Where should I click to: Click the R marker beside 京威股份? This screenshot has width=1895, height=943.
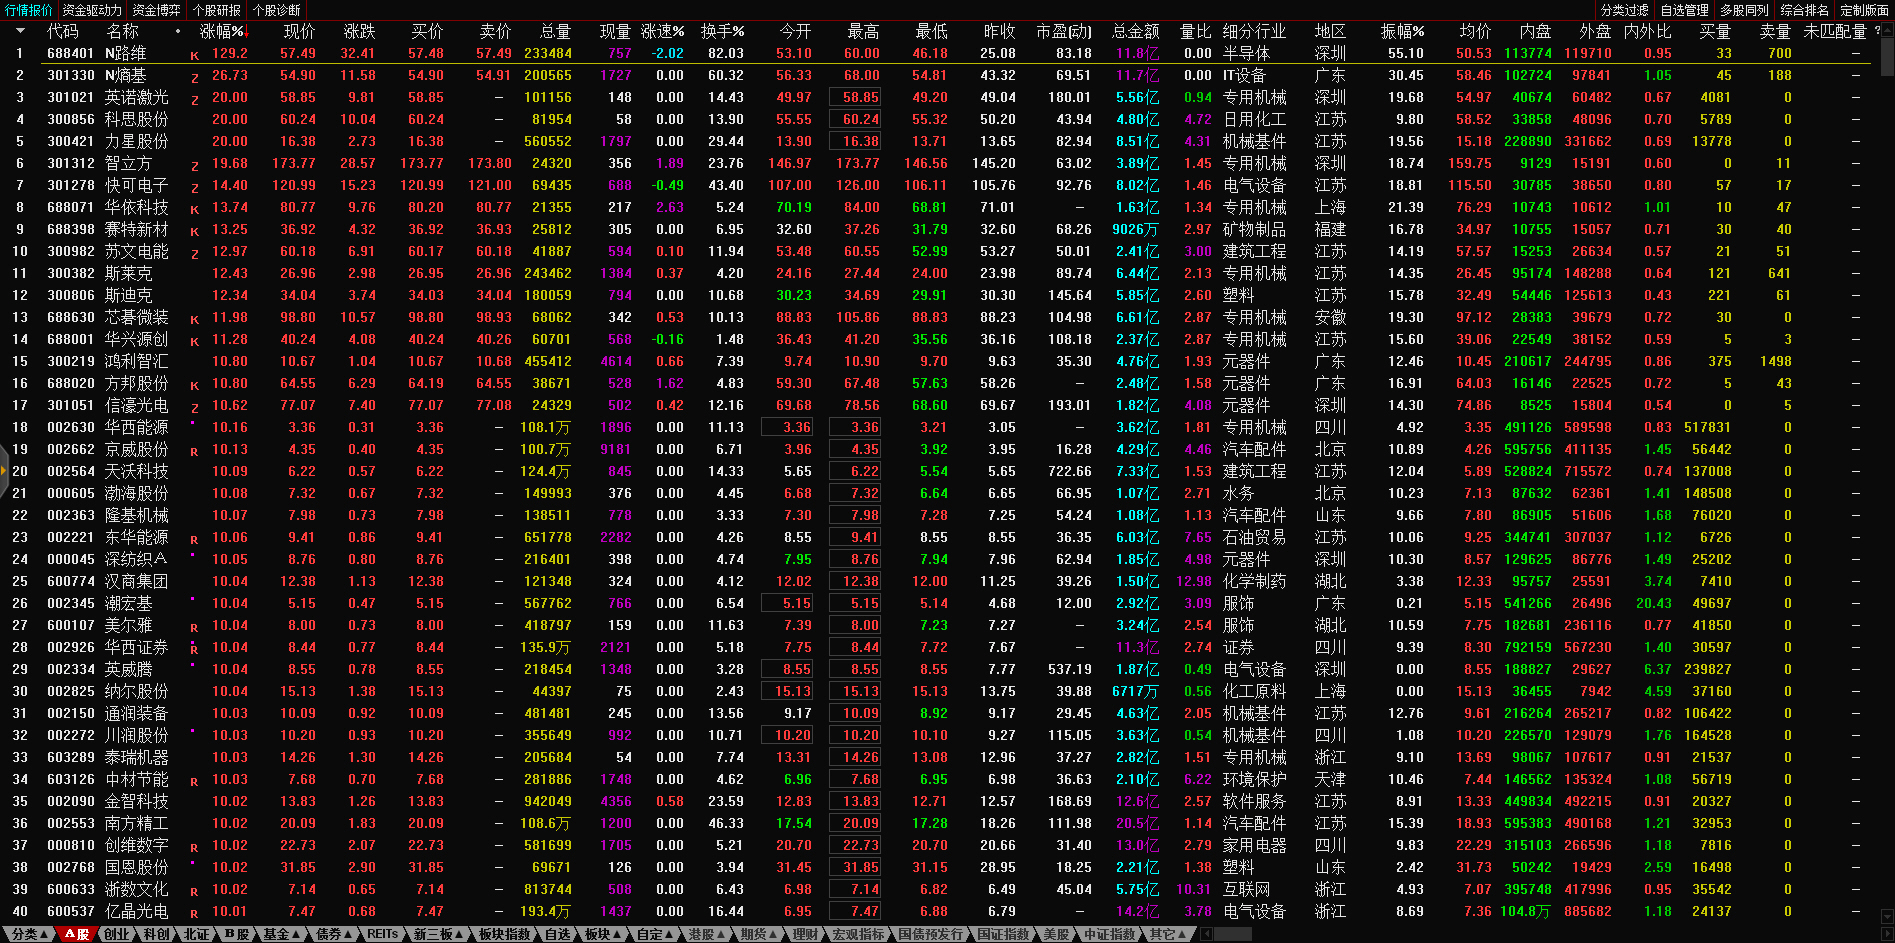point(194,451)
